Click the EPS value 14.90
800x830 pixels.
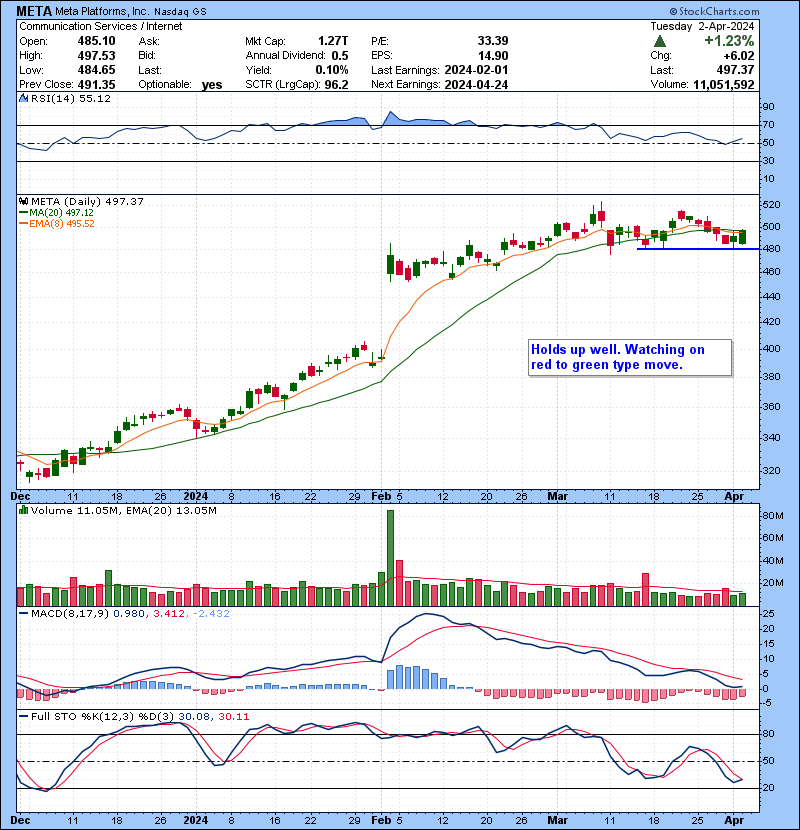click(492, 55)
